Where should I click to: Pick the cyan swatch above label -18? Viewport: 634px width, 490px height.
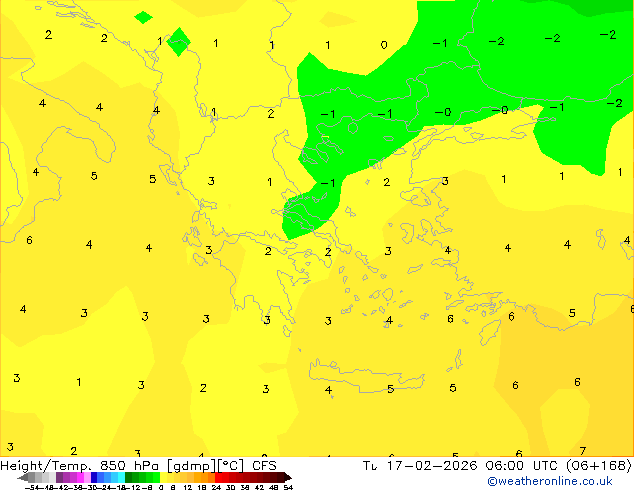tap(121, 477)
